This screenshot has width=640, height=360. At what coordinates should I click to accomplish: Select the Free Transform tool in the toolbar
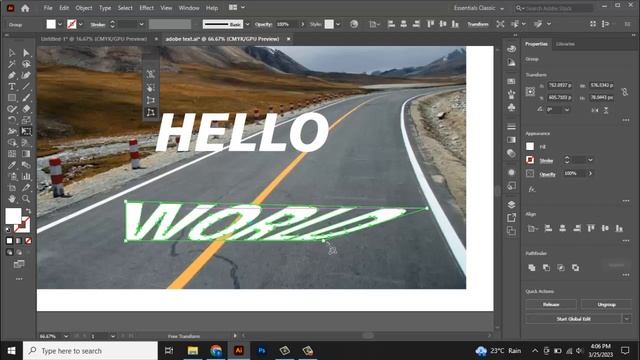click(x=26, y=131)
